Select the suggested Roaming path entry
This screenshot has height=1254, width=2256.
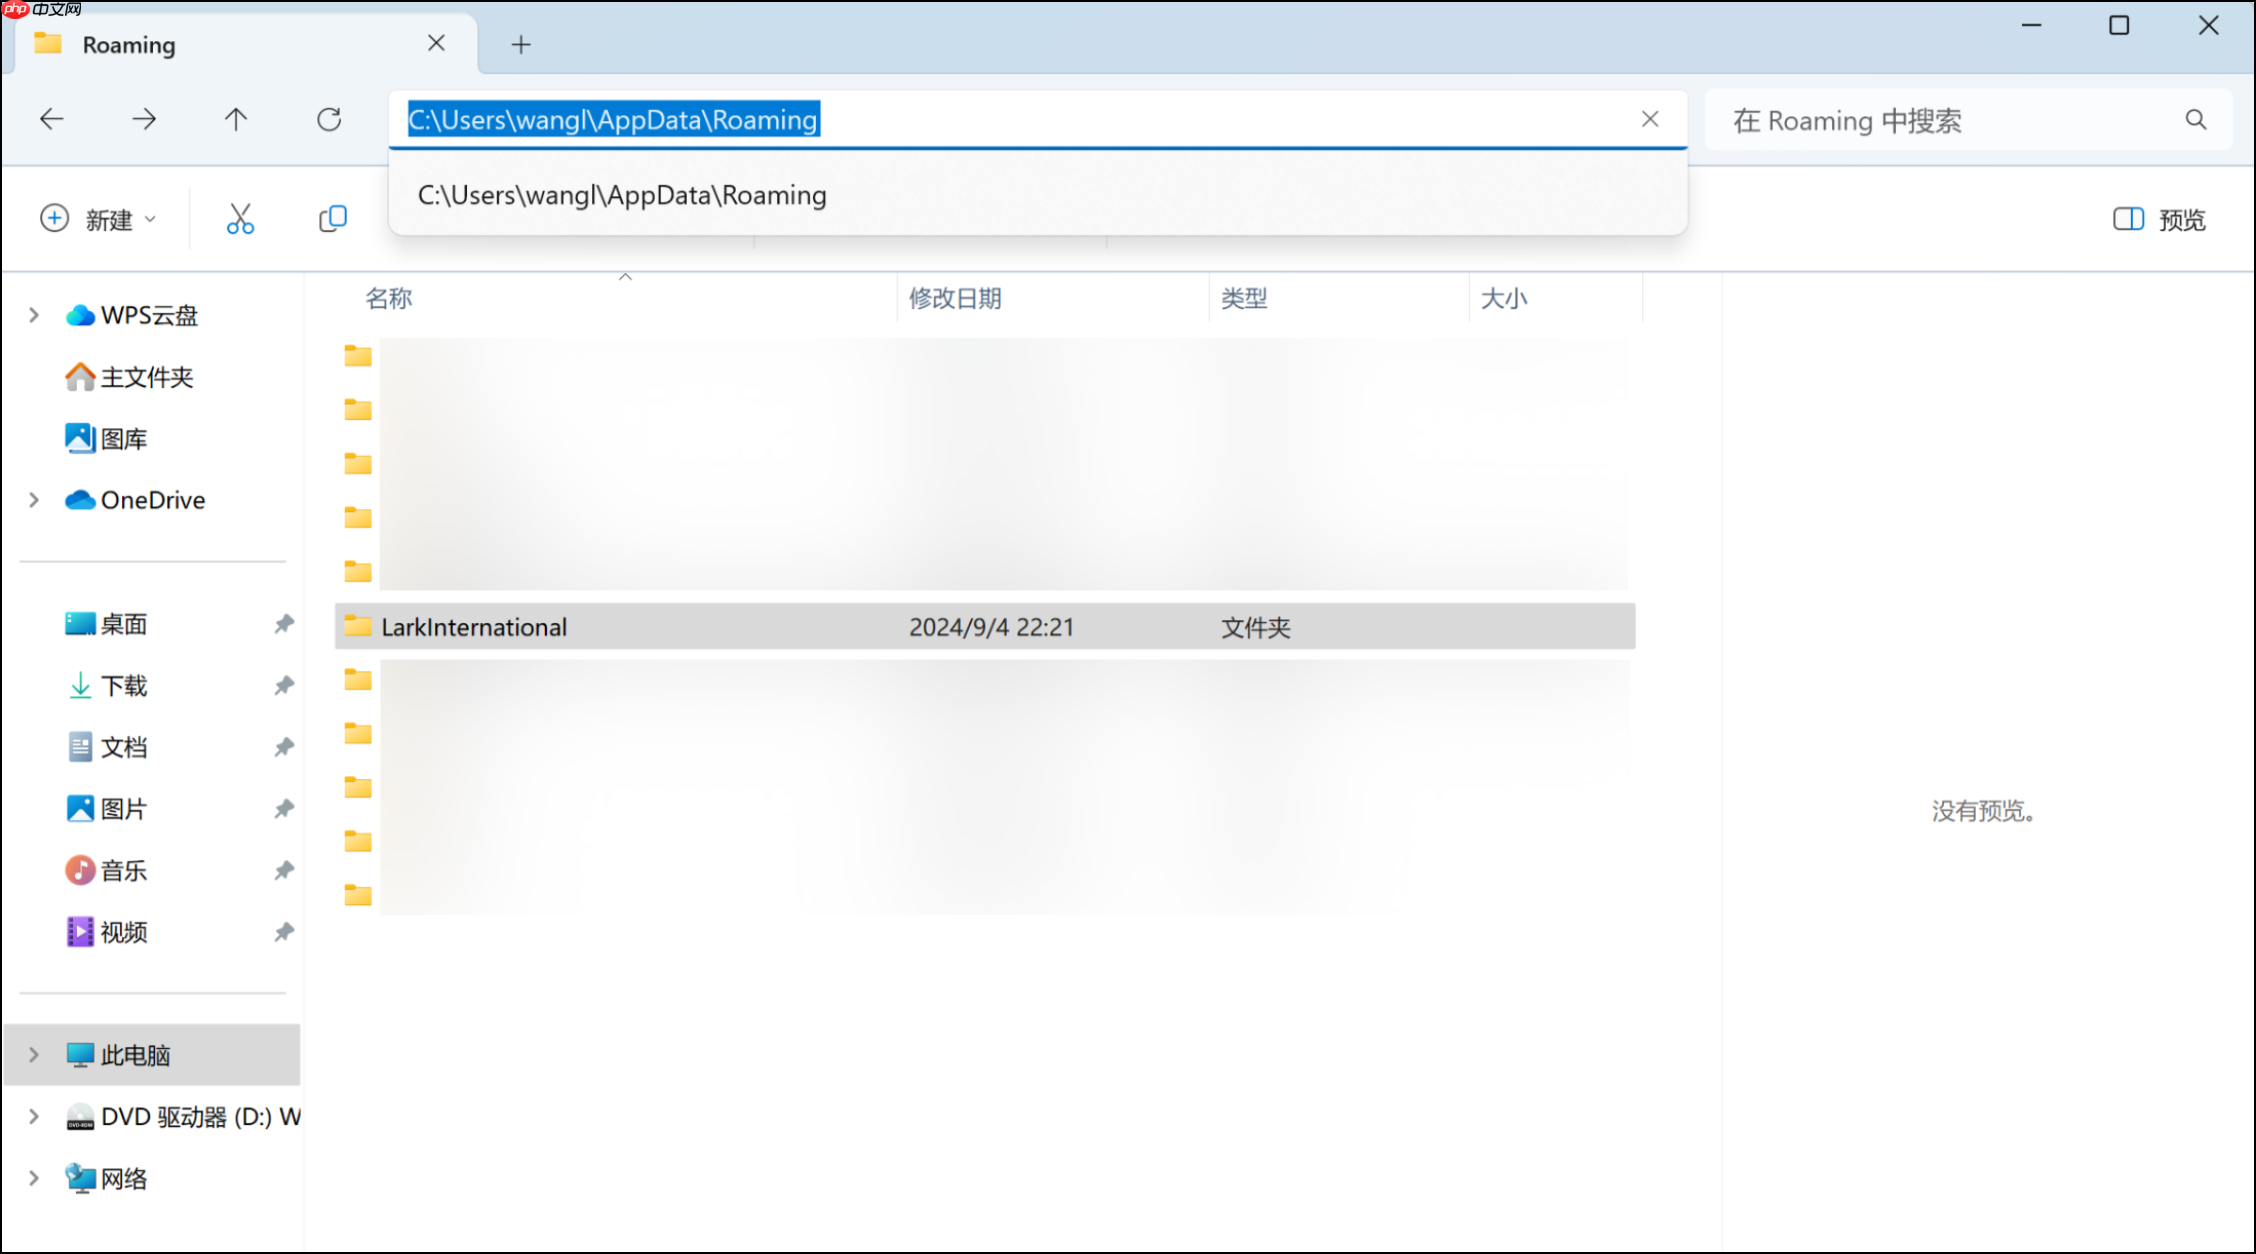622,195
